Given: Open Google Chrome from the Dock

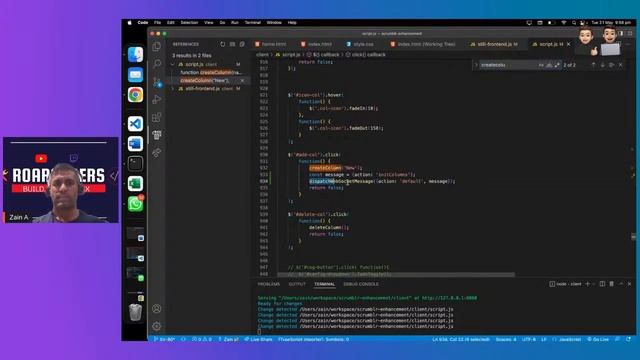Looking at the screenshot, I should point(135,95).
